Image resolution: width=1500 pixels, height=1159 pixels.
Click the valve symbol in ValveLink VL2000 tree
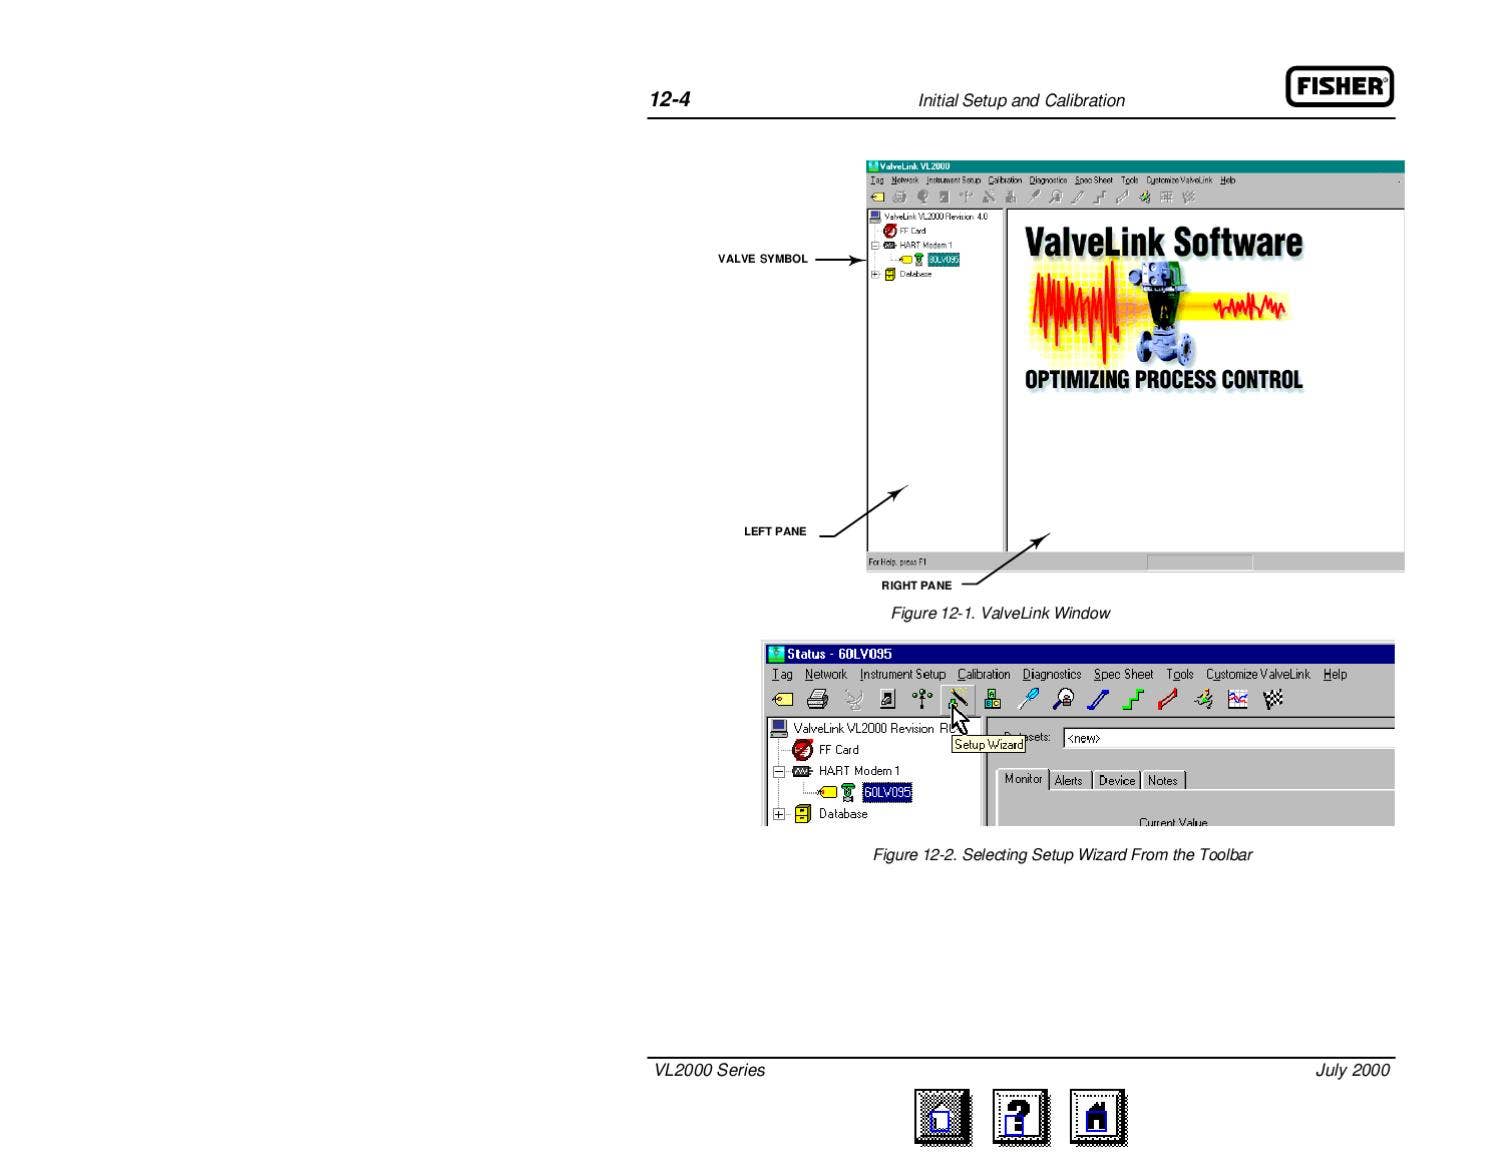(919, 259)
